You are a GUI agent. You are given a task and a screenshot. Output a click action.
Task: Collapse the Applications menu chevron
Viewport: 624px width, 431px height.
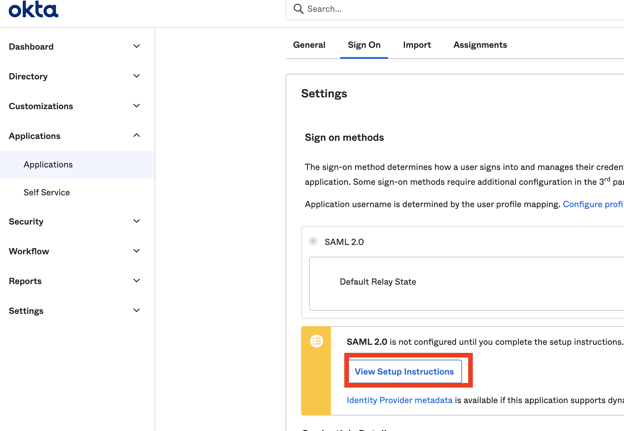click(x=136, y=135)
